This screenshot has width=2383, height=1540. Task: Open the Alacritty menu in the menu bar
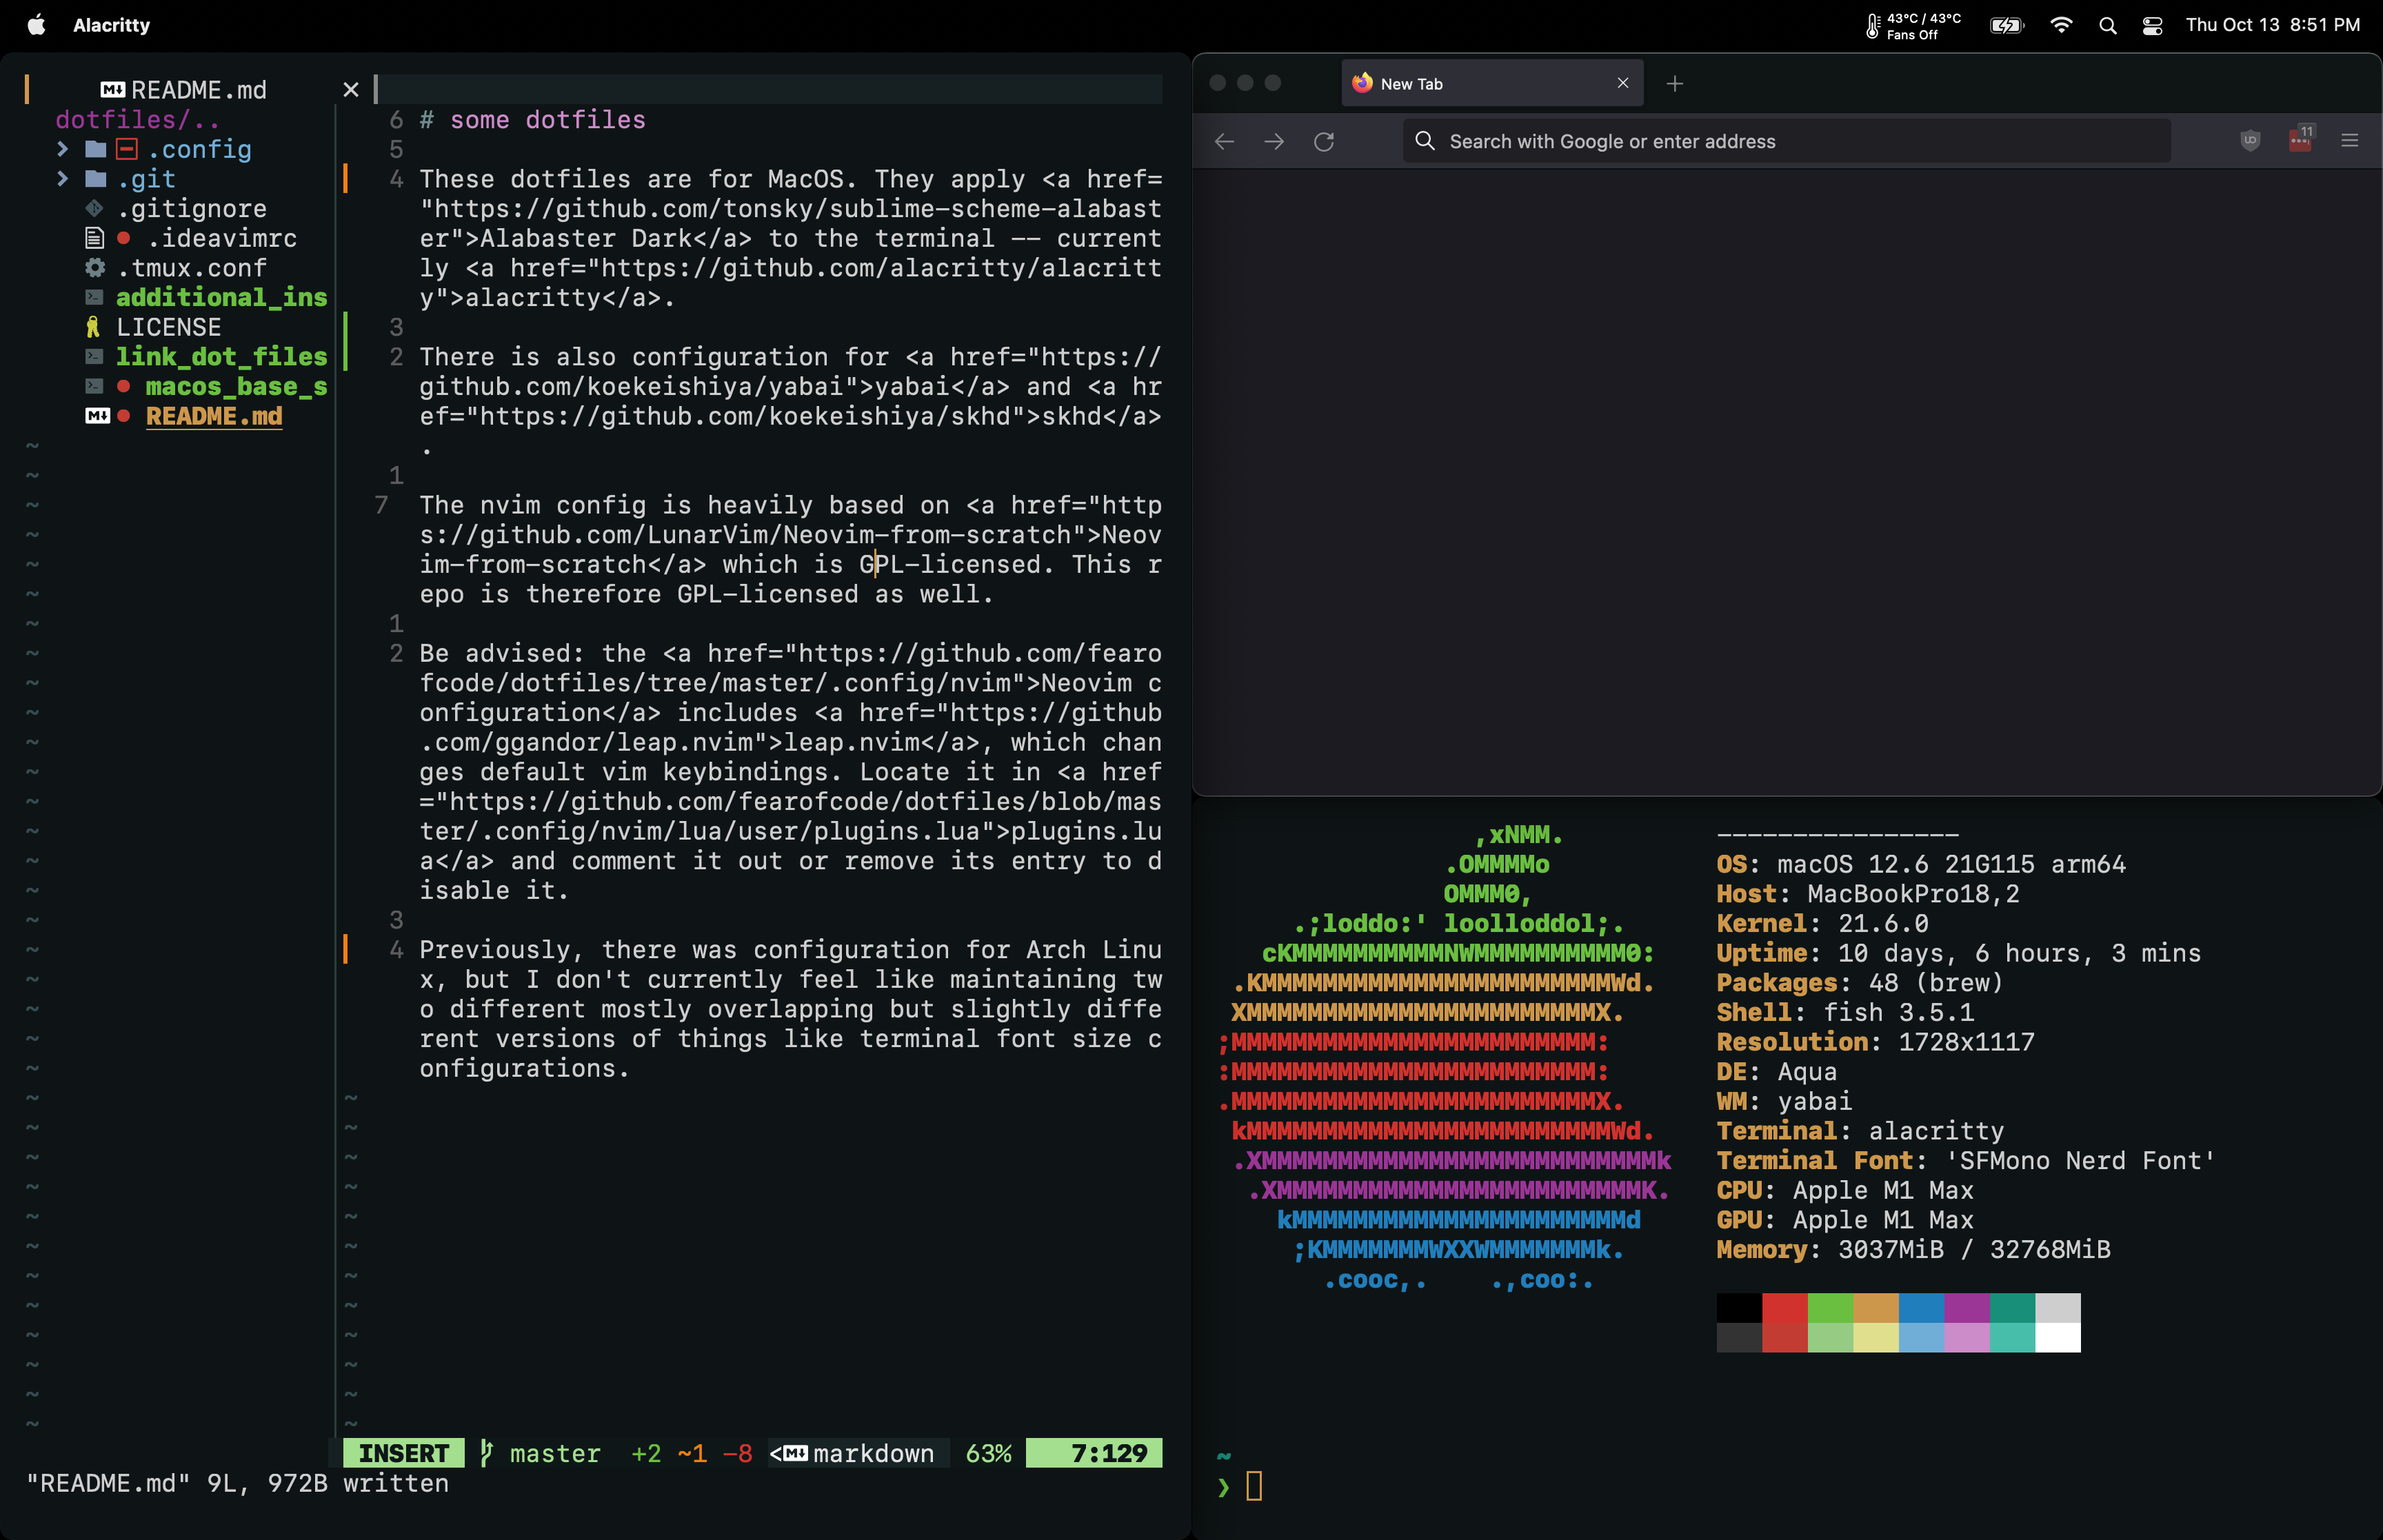coord(111,25)
